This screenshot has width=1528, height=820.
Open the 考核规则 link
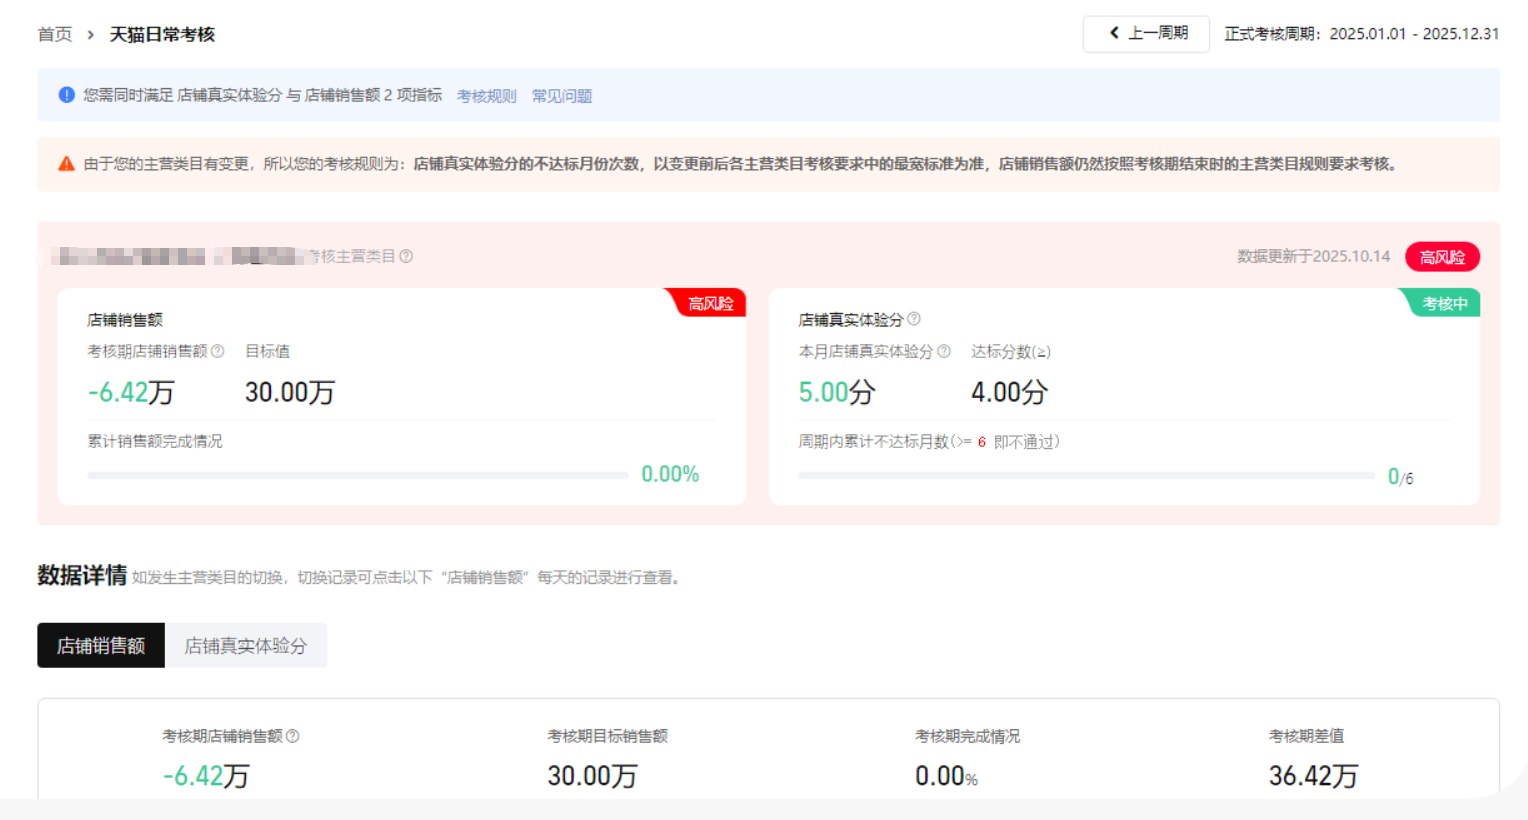point(486,96)
